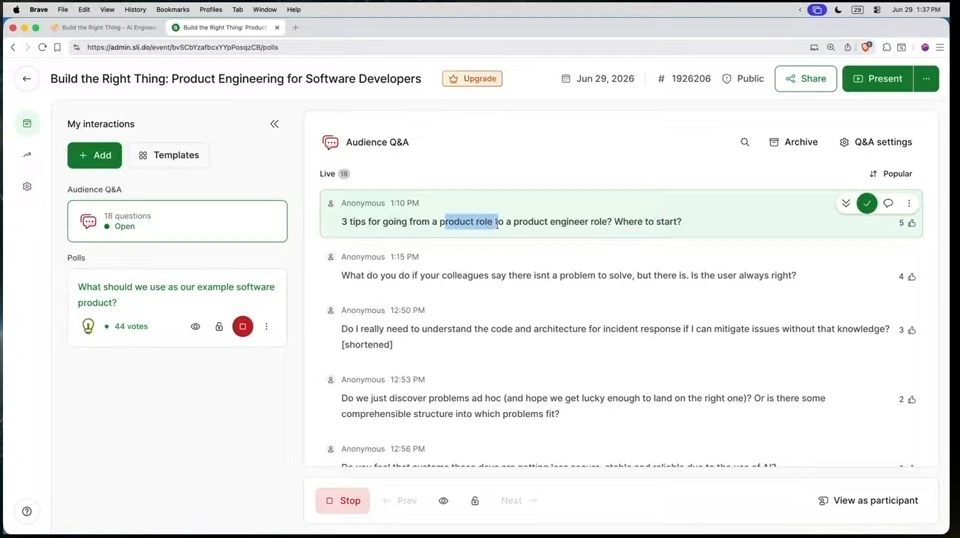Viewport: 960px width, 538px height.
Task: Open a new browser tab
Action: pos(295,28)
